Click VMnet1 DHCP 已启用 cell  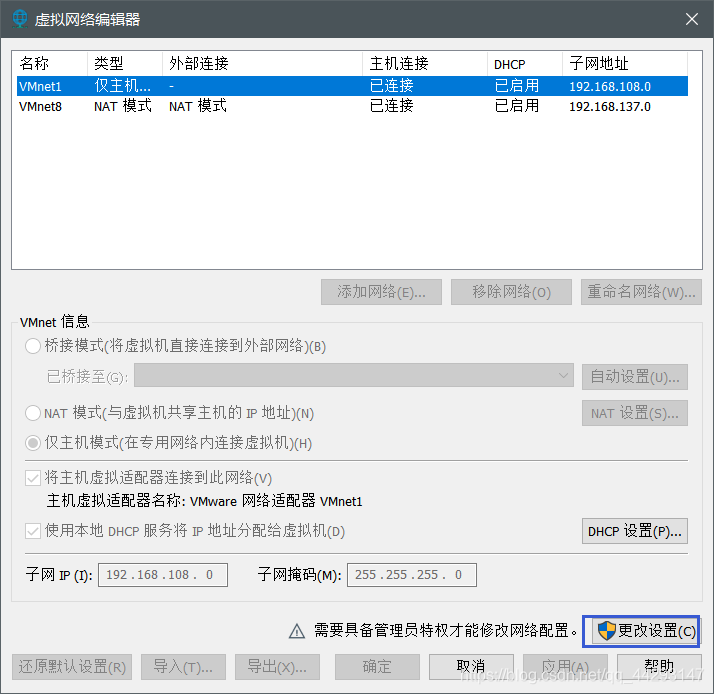click(x=516, y=86)
